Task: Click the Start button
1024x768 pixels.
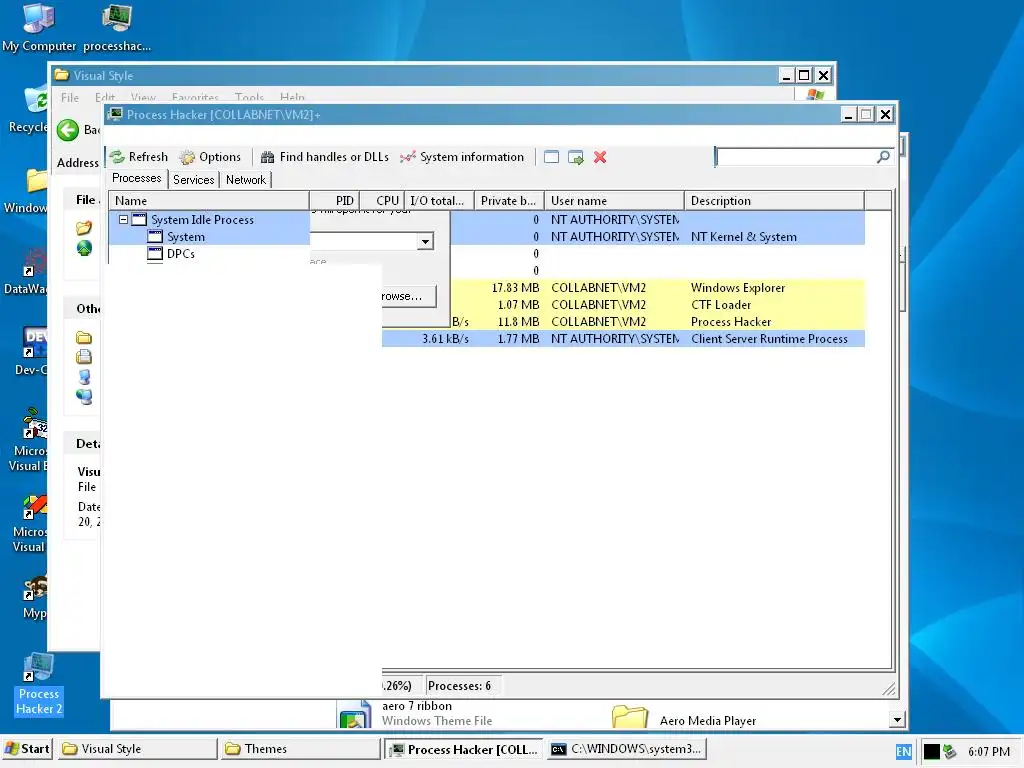Action: 27,748
